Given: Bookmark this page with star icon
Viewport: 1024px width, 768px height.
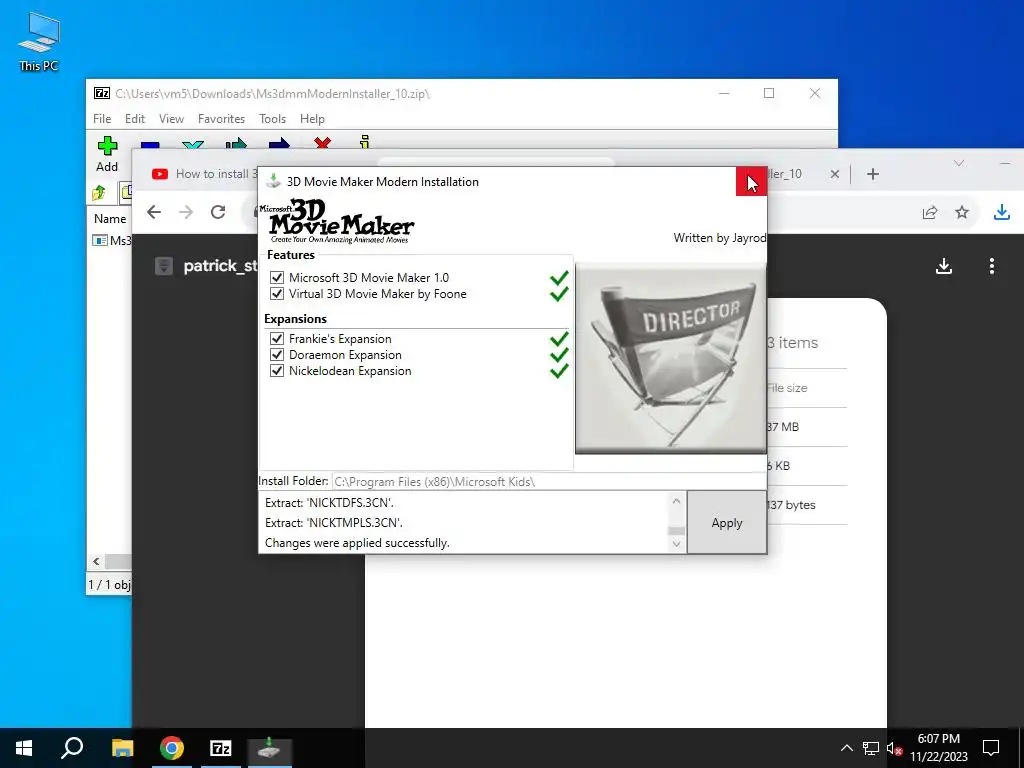Looking at the screenshot, I should (962, 212).
